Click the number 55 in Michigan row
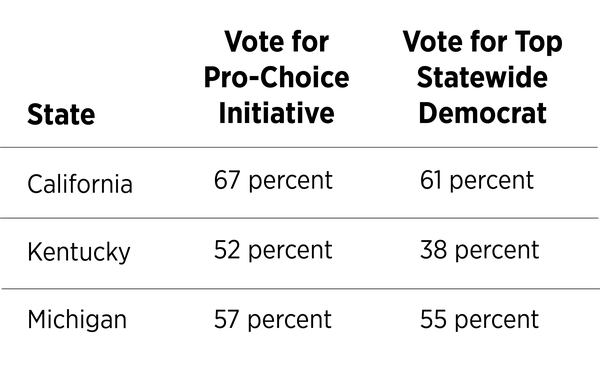The image size is (600, 378). 433,319
